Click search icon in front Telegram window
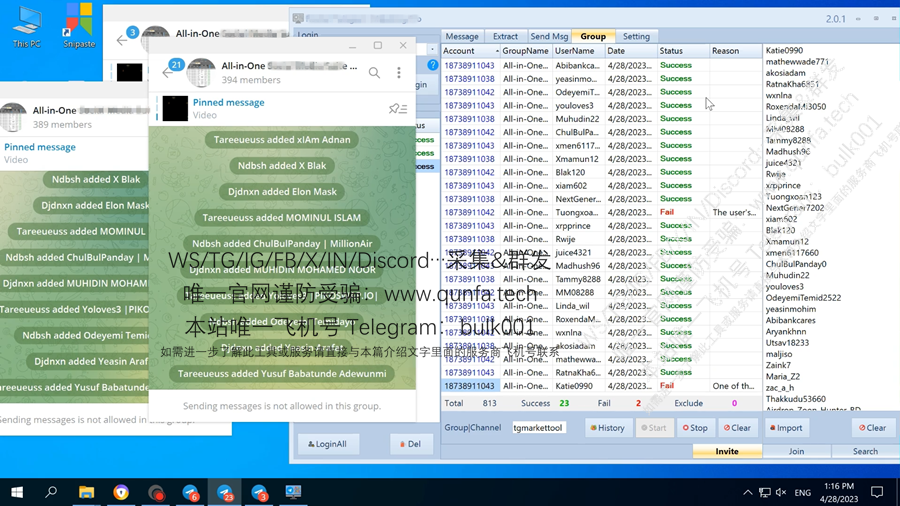 (x=374, y=73)
